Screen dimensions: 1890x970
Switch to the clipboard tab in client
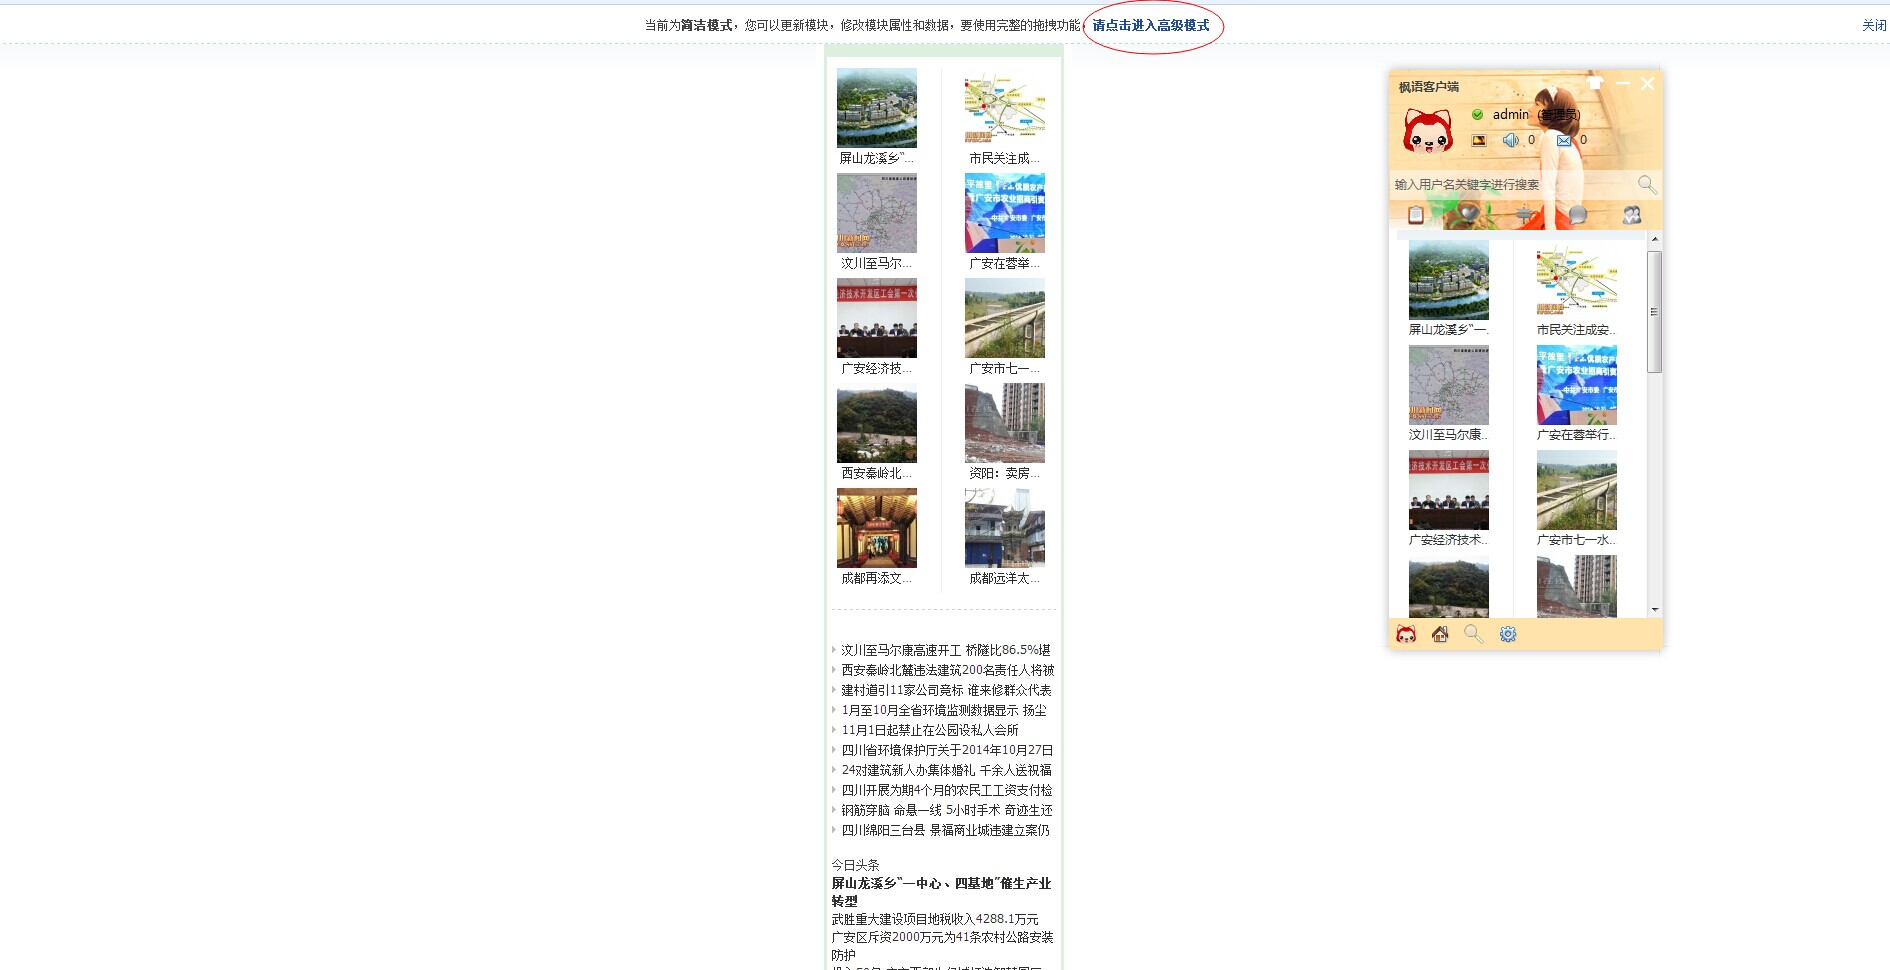click(1416, 214)
